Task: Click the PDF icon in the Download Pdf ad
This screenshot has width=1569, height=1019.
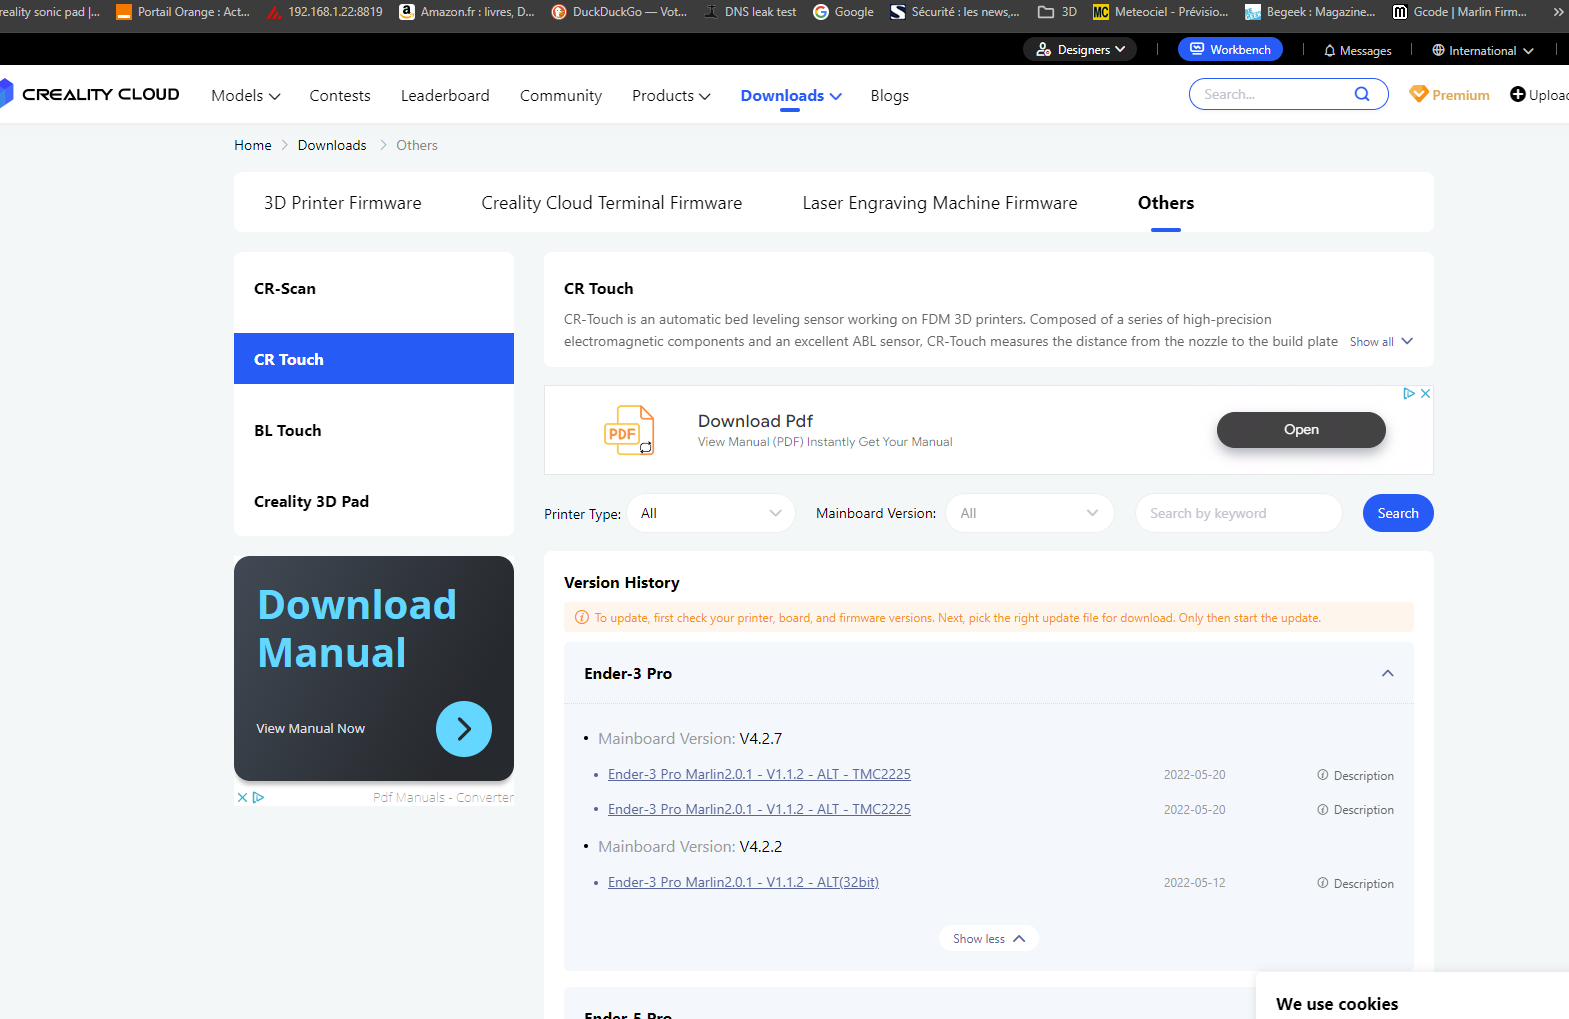Action: (x=629, y=430)
